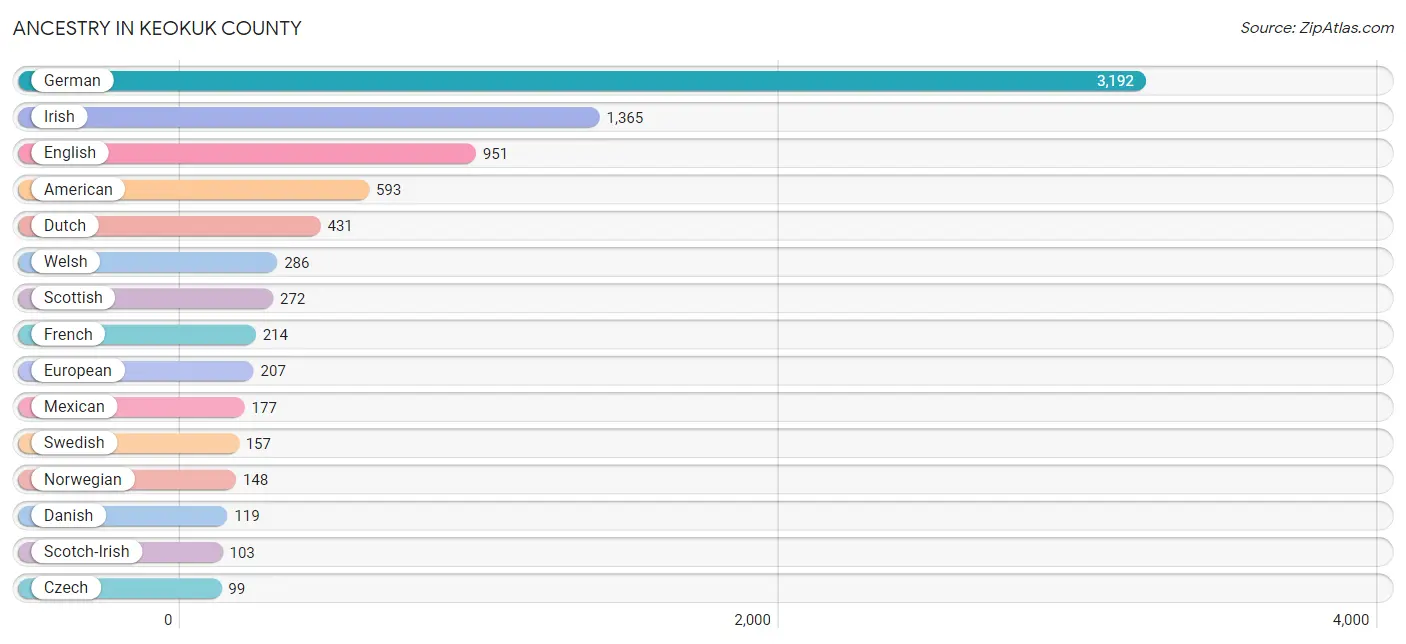Select the 286 value beside Welsh
1406x644 pixels.
coord(297,263)
